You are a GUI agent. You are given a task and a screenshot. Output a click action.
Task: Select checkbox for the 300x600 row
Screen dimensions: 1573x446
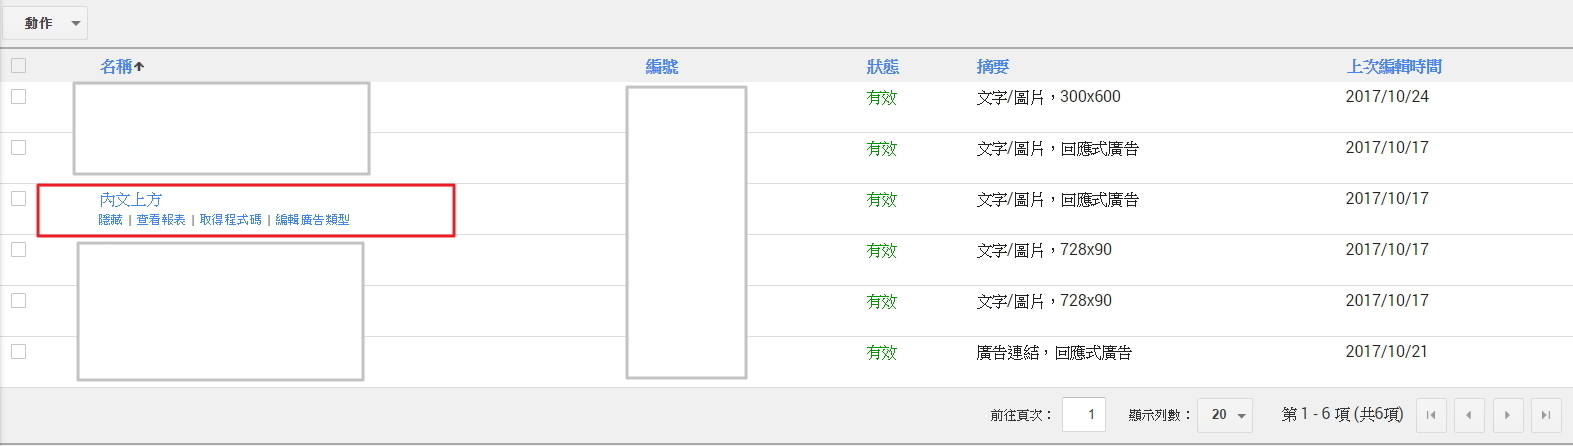pos(18,96)
